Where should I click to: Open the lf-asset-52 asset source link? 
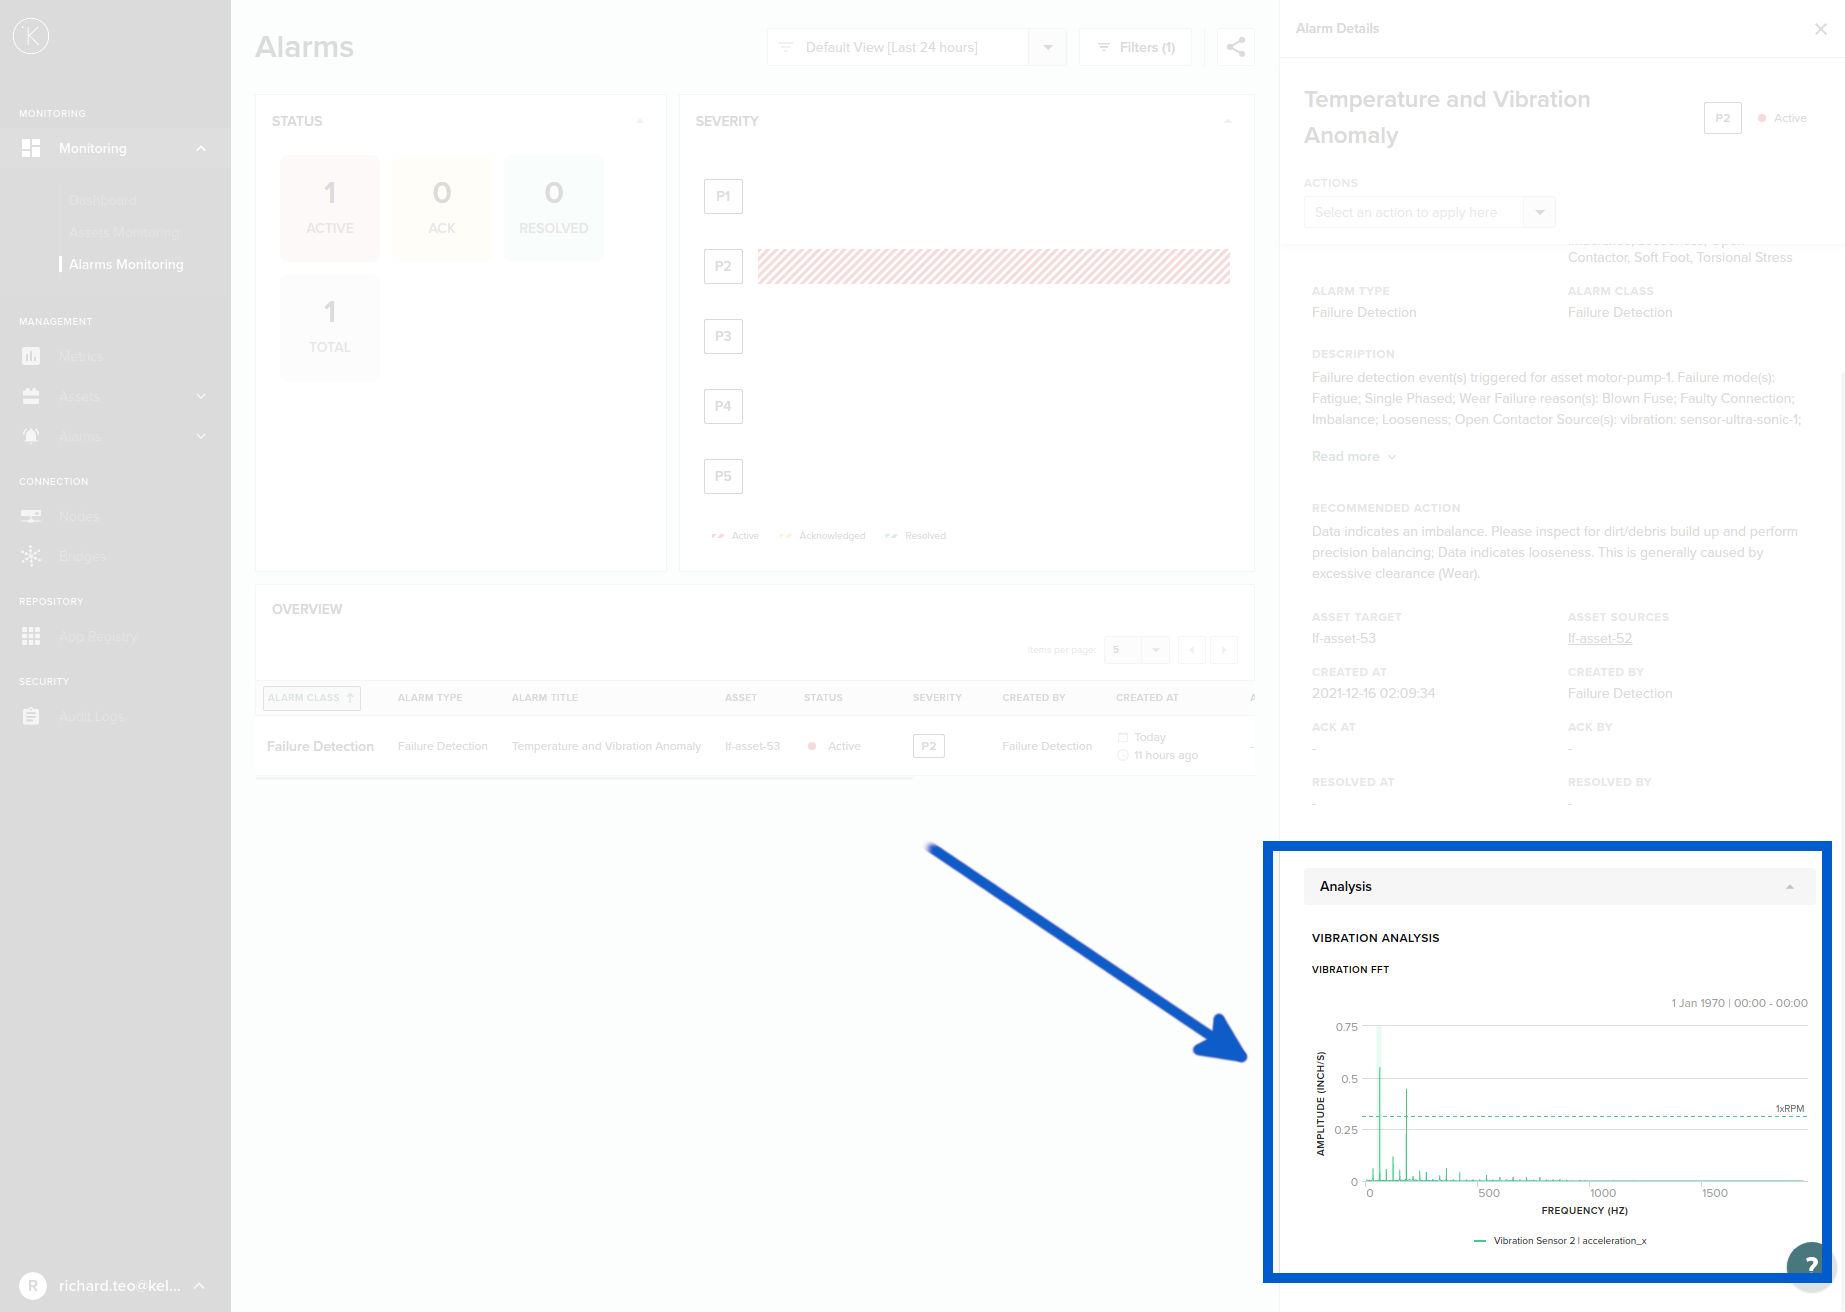pos(1599,638)
